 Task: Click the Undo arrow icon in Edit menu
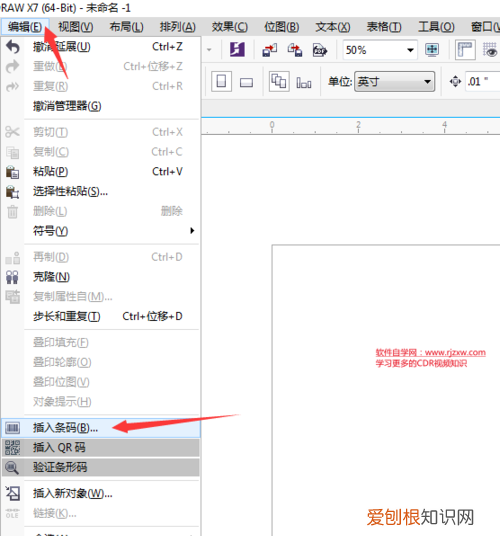click(x=13, y=47)
